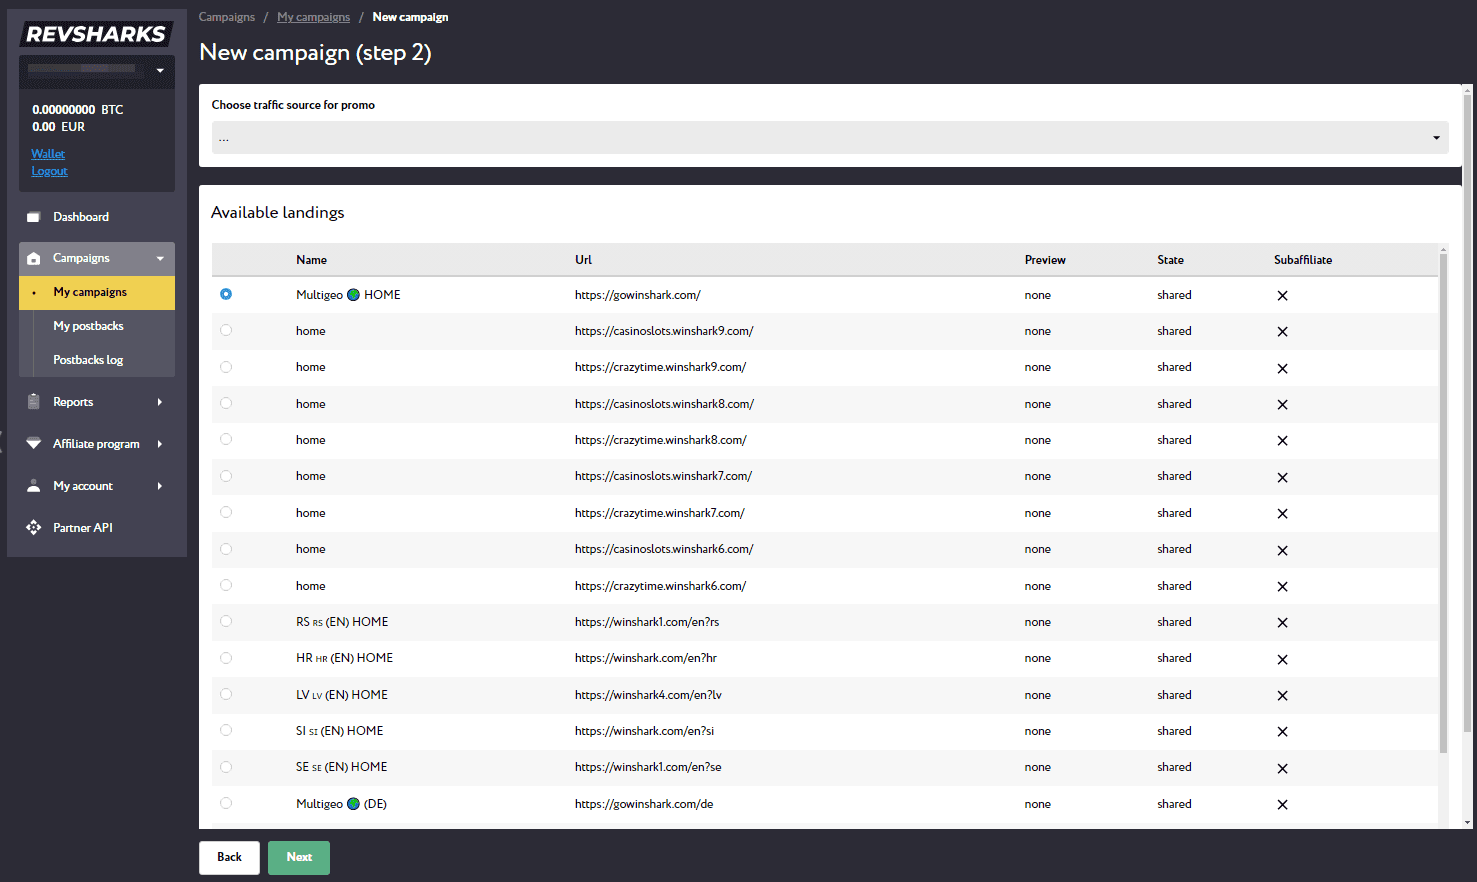Image resolution: width=1477 pixels, height=882 pixels.
Task: Click the X for casinoslots.winshark9.com row
Action: [1282, 332]
